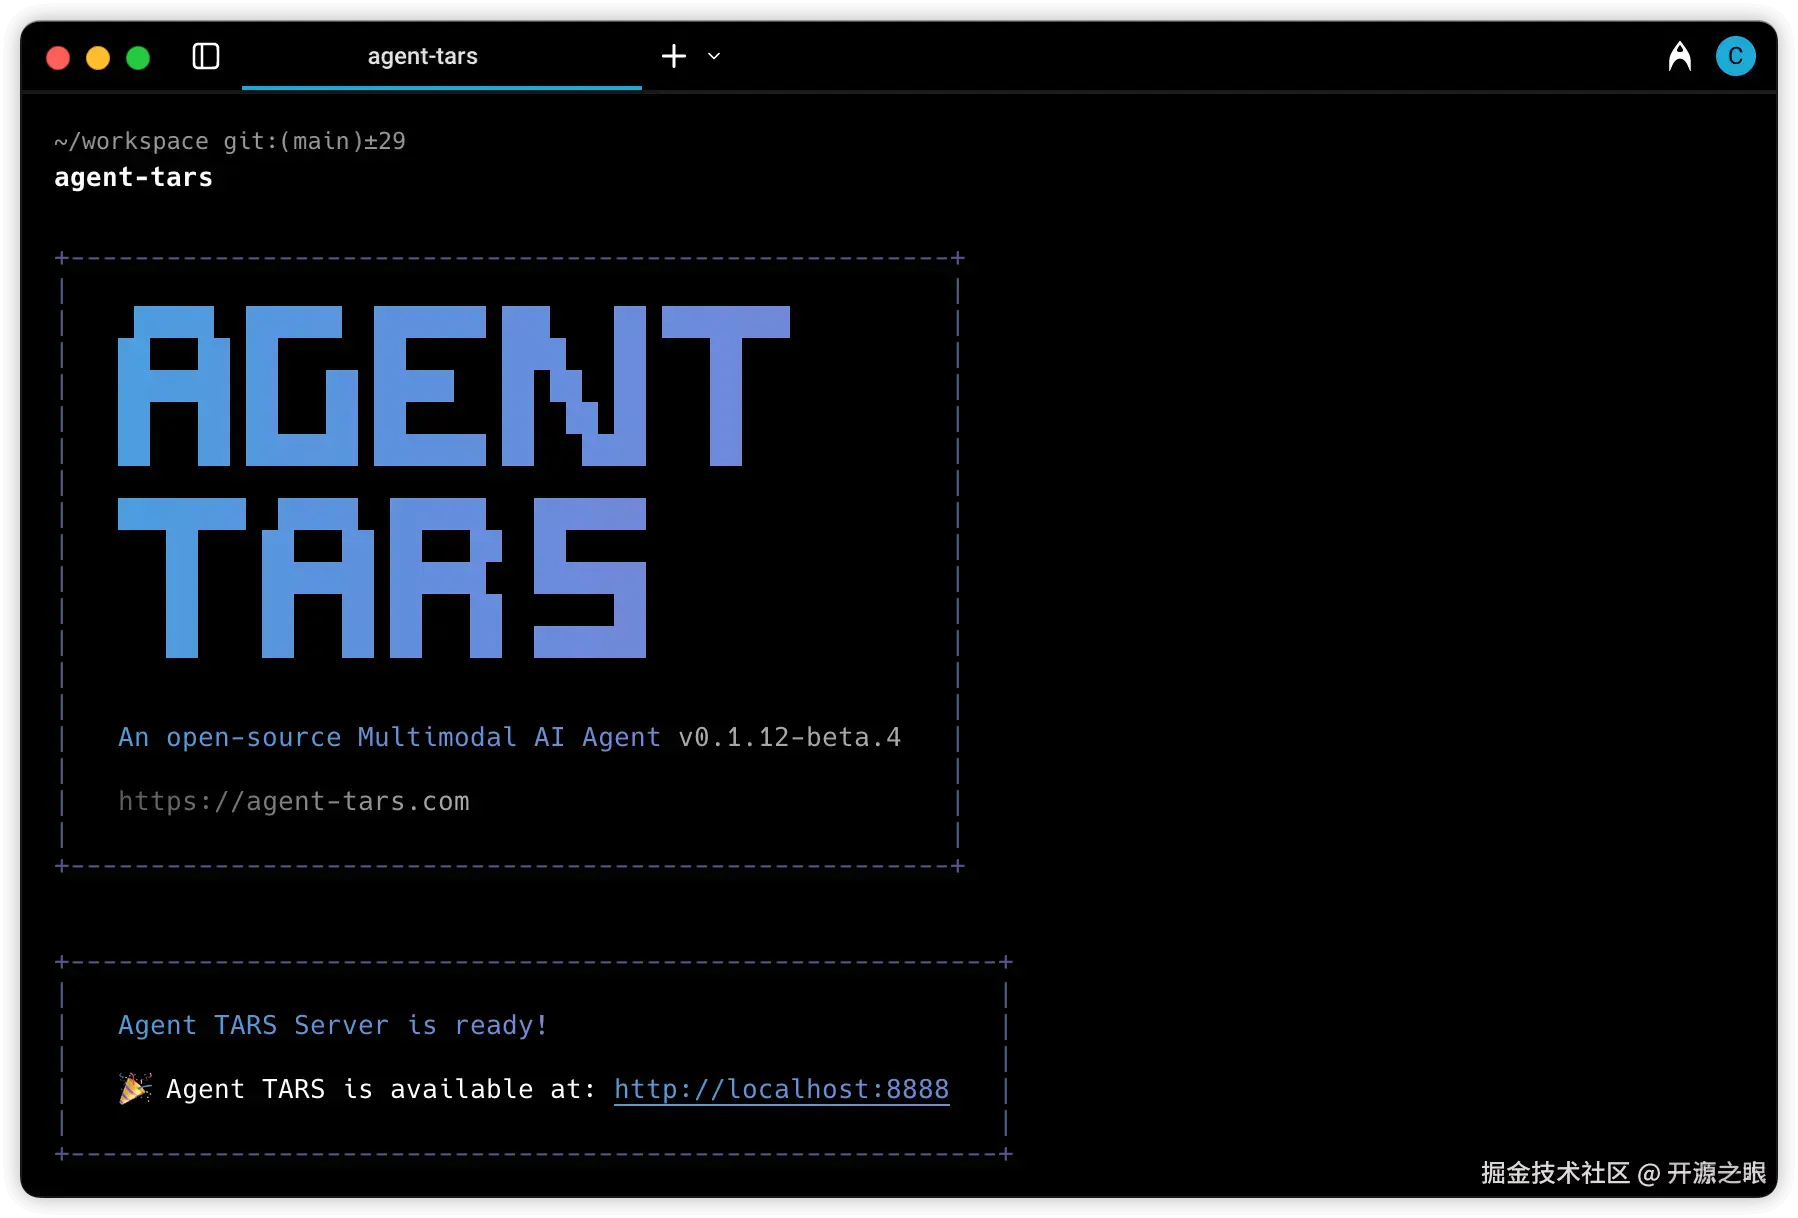Click the agent-tars command text
The image size is (1798, 1218).
point(133,177)
